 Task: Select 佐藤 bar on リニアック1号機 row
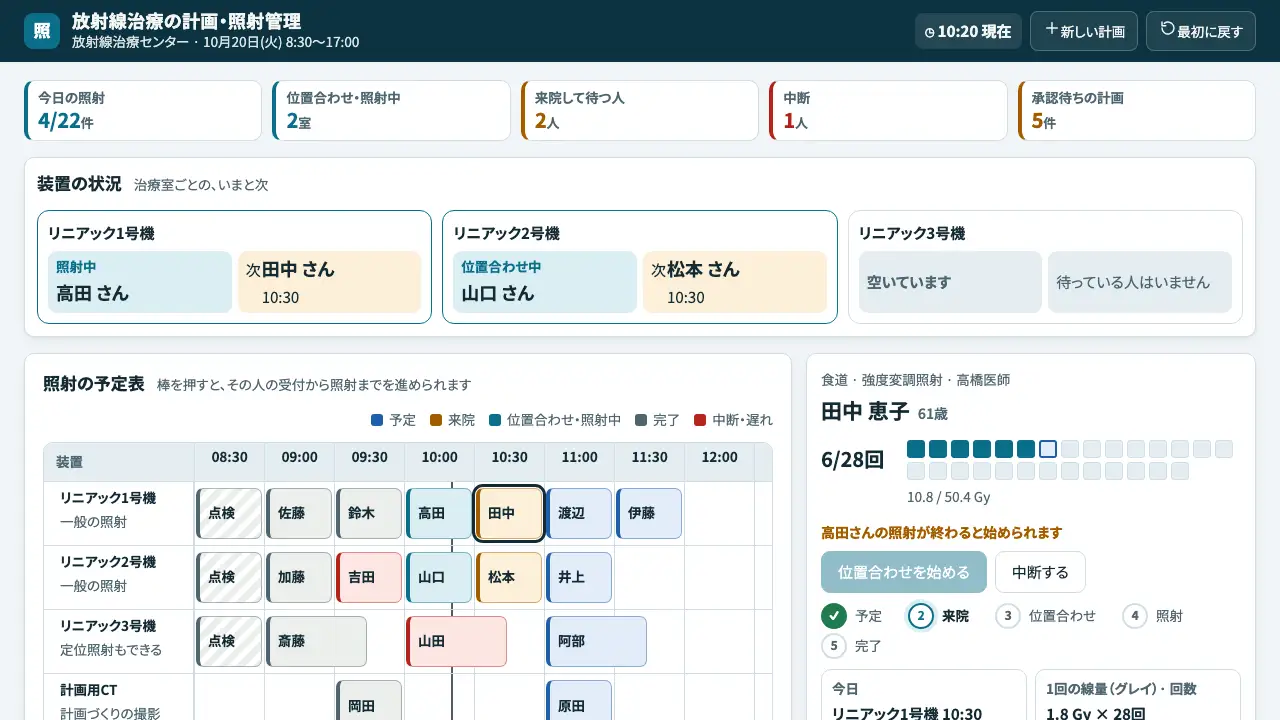coord(299,513)
